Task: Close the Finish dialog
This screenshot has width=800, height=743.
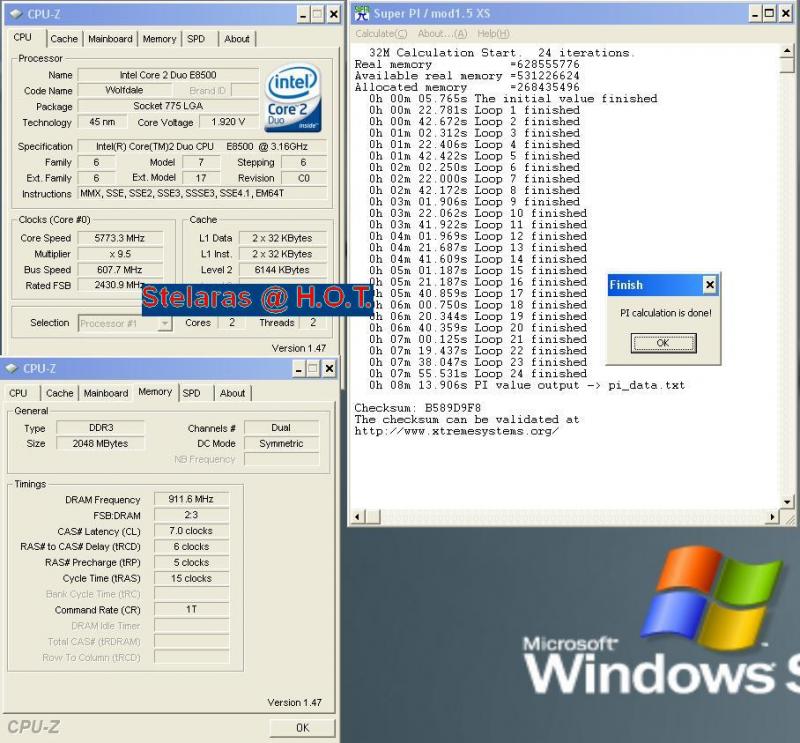Action: coord(709,285)
